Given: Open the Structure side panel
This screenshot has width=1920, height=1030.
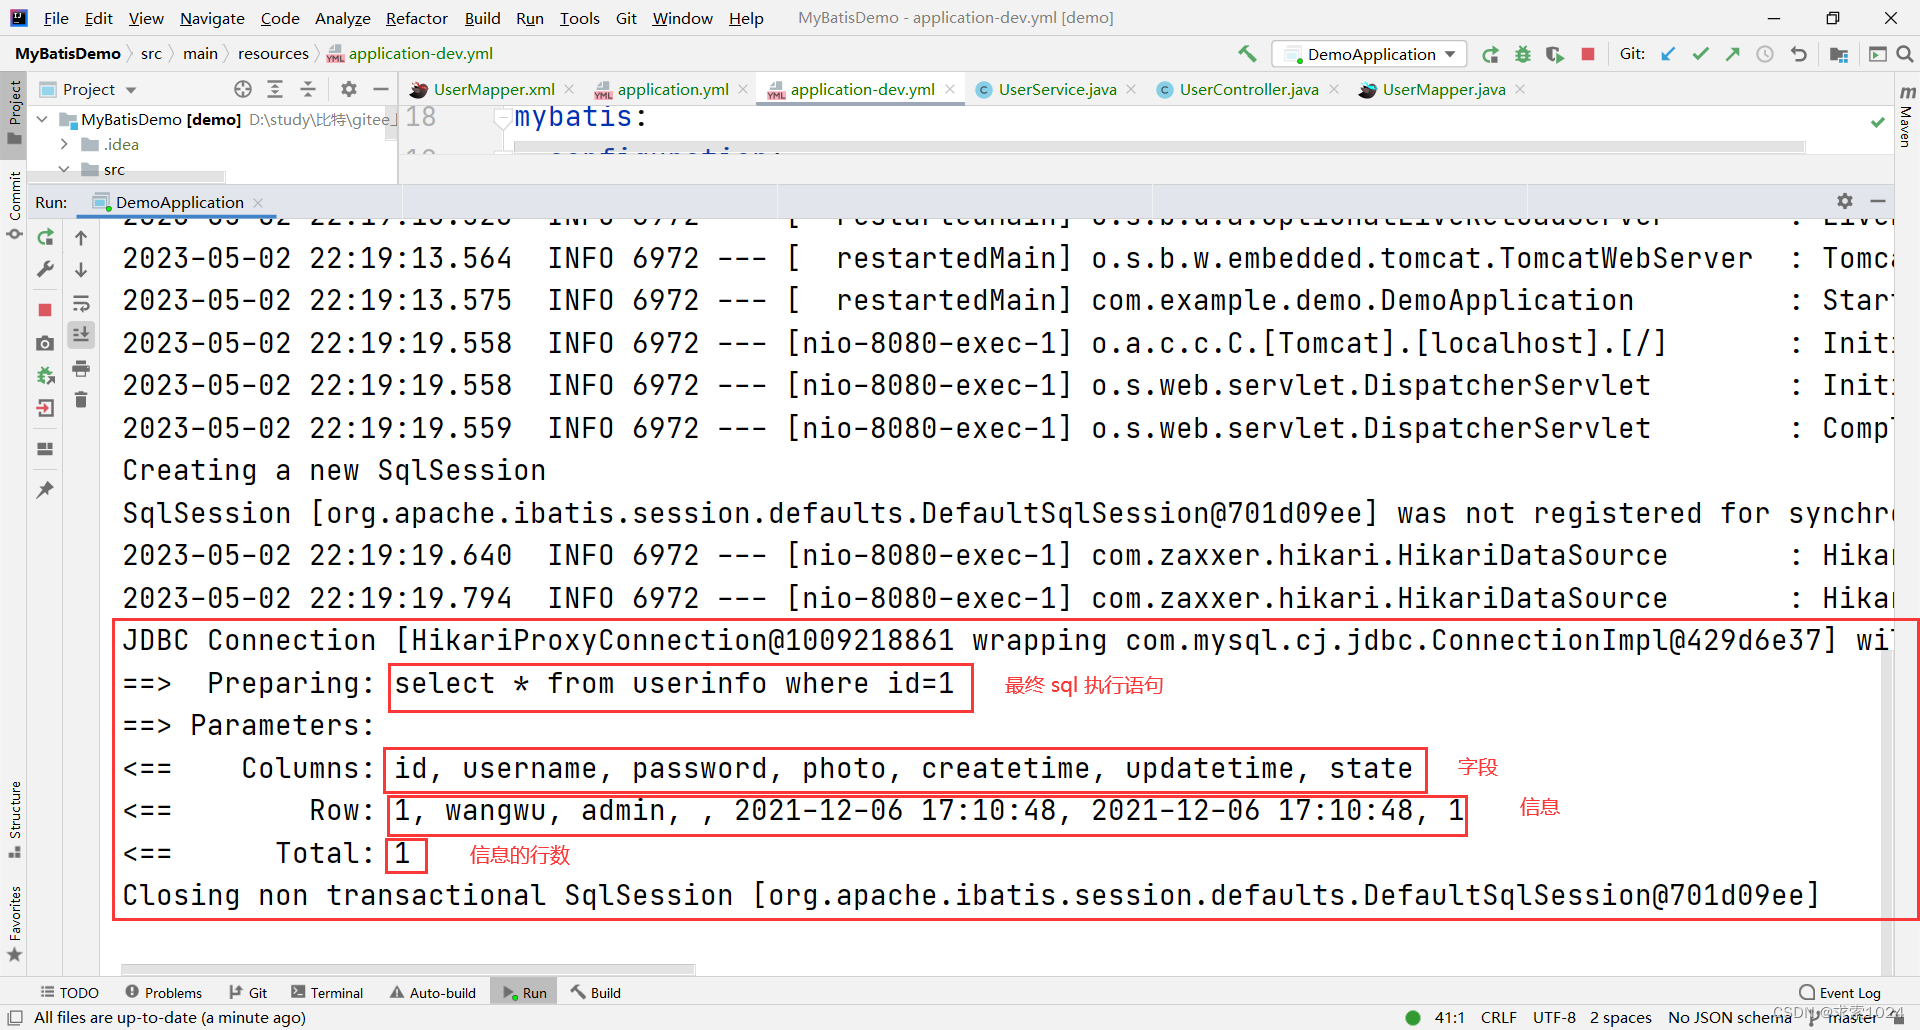Looking at the screenshot, I should point(14,818).
